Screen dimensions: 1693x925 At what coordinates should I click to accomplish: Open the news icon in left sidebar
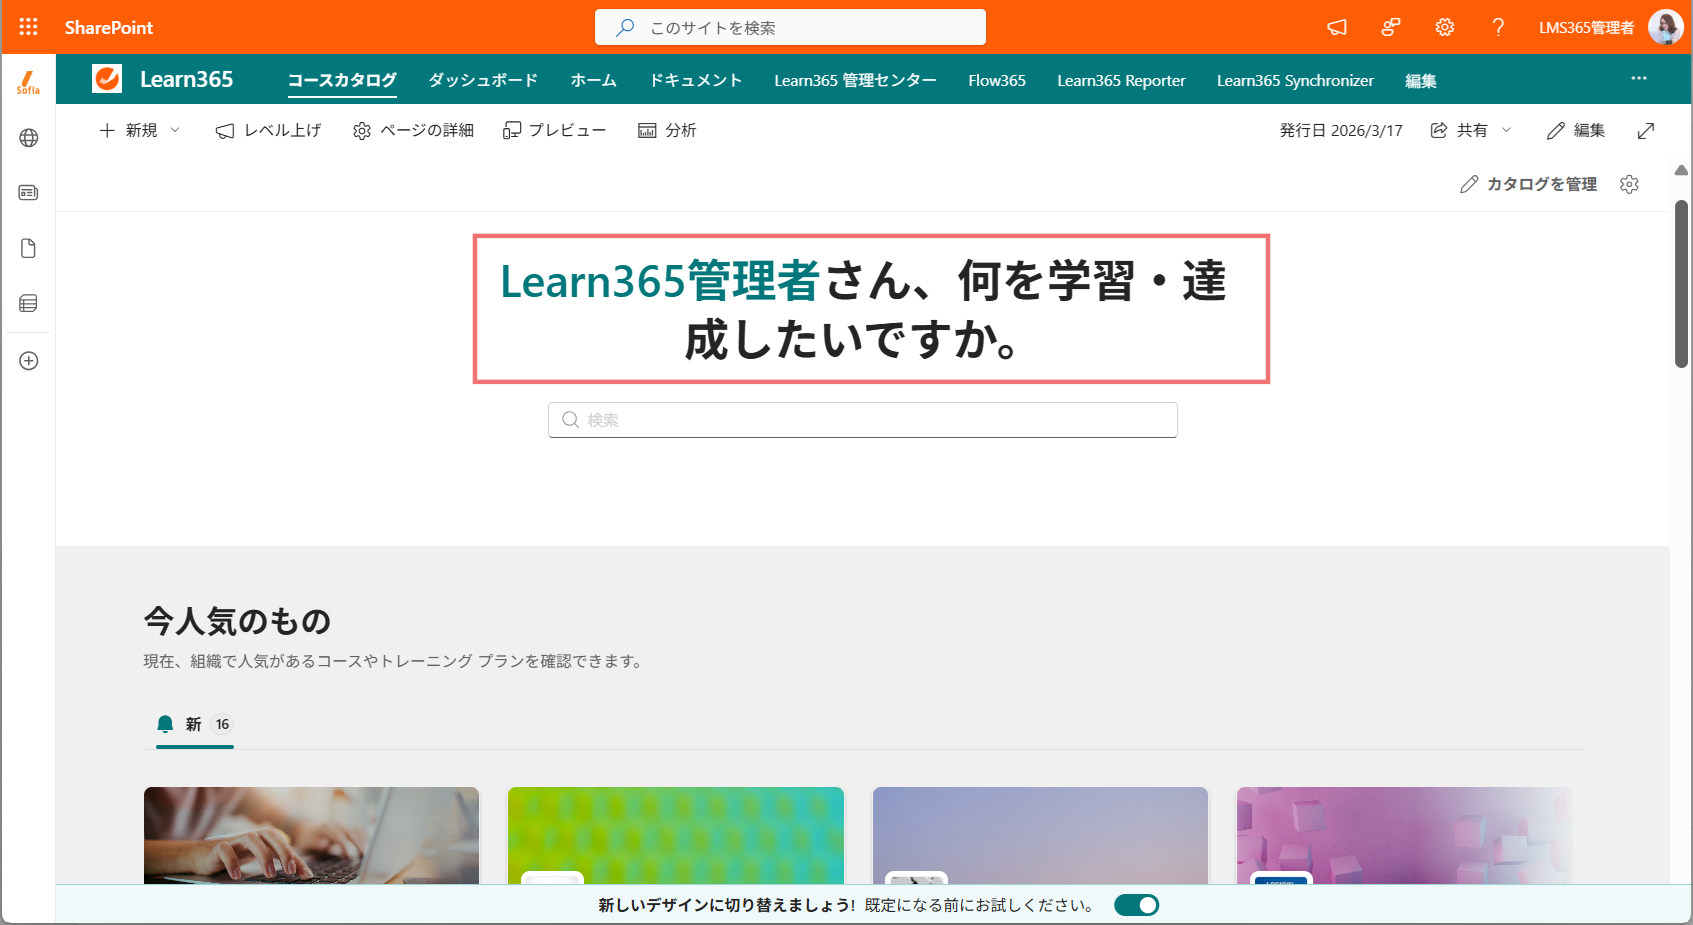coord(29,192)
